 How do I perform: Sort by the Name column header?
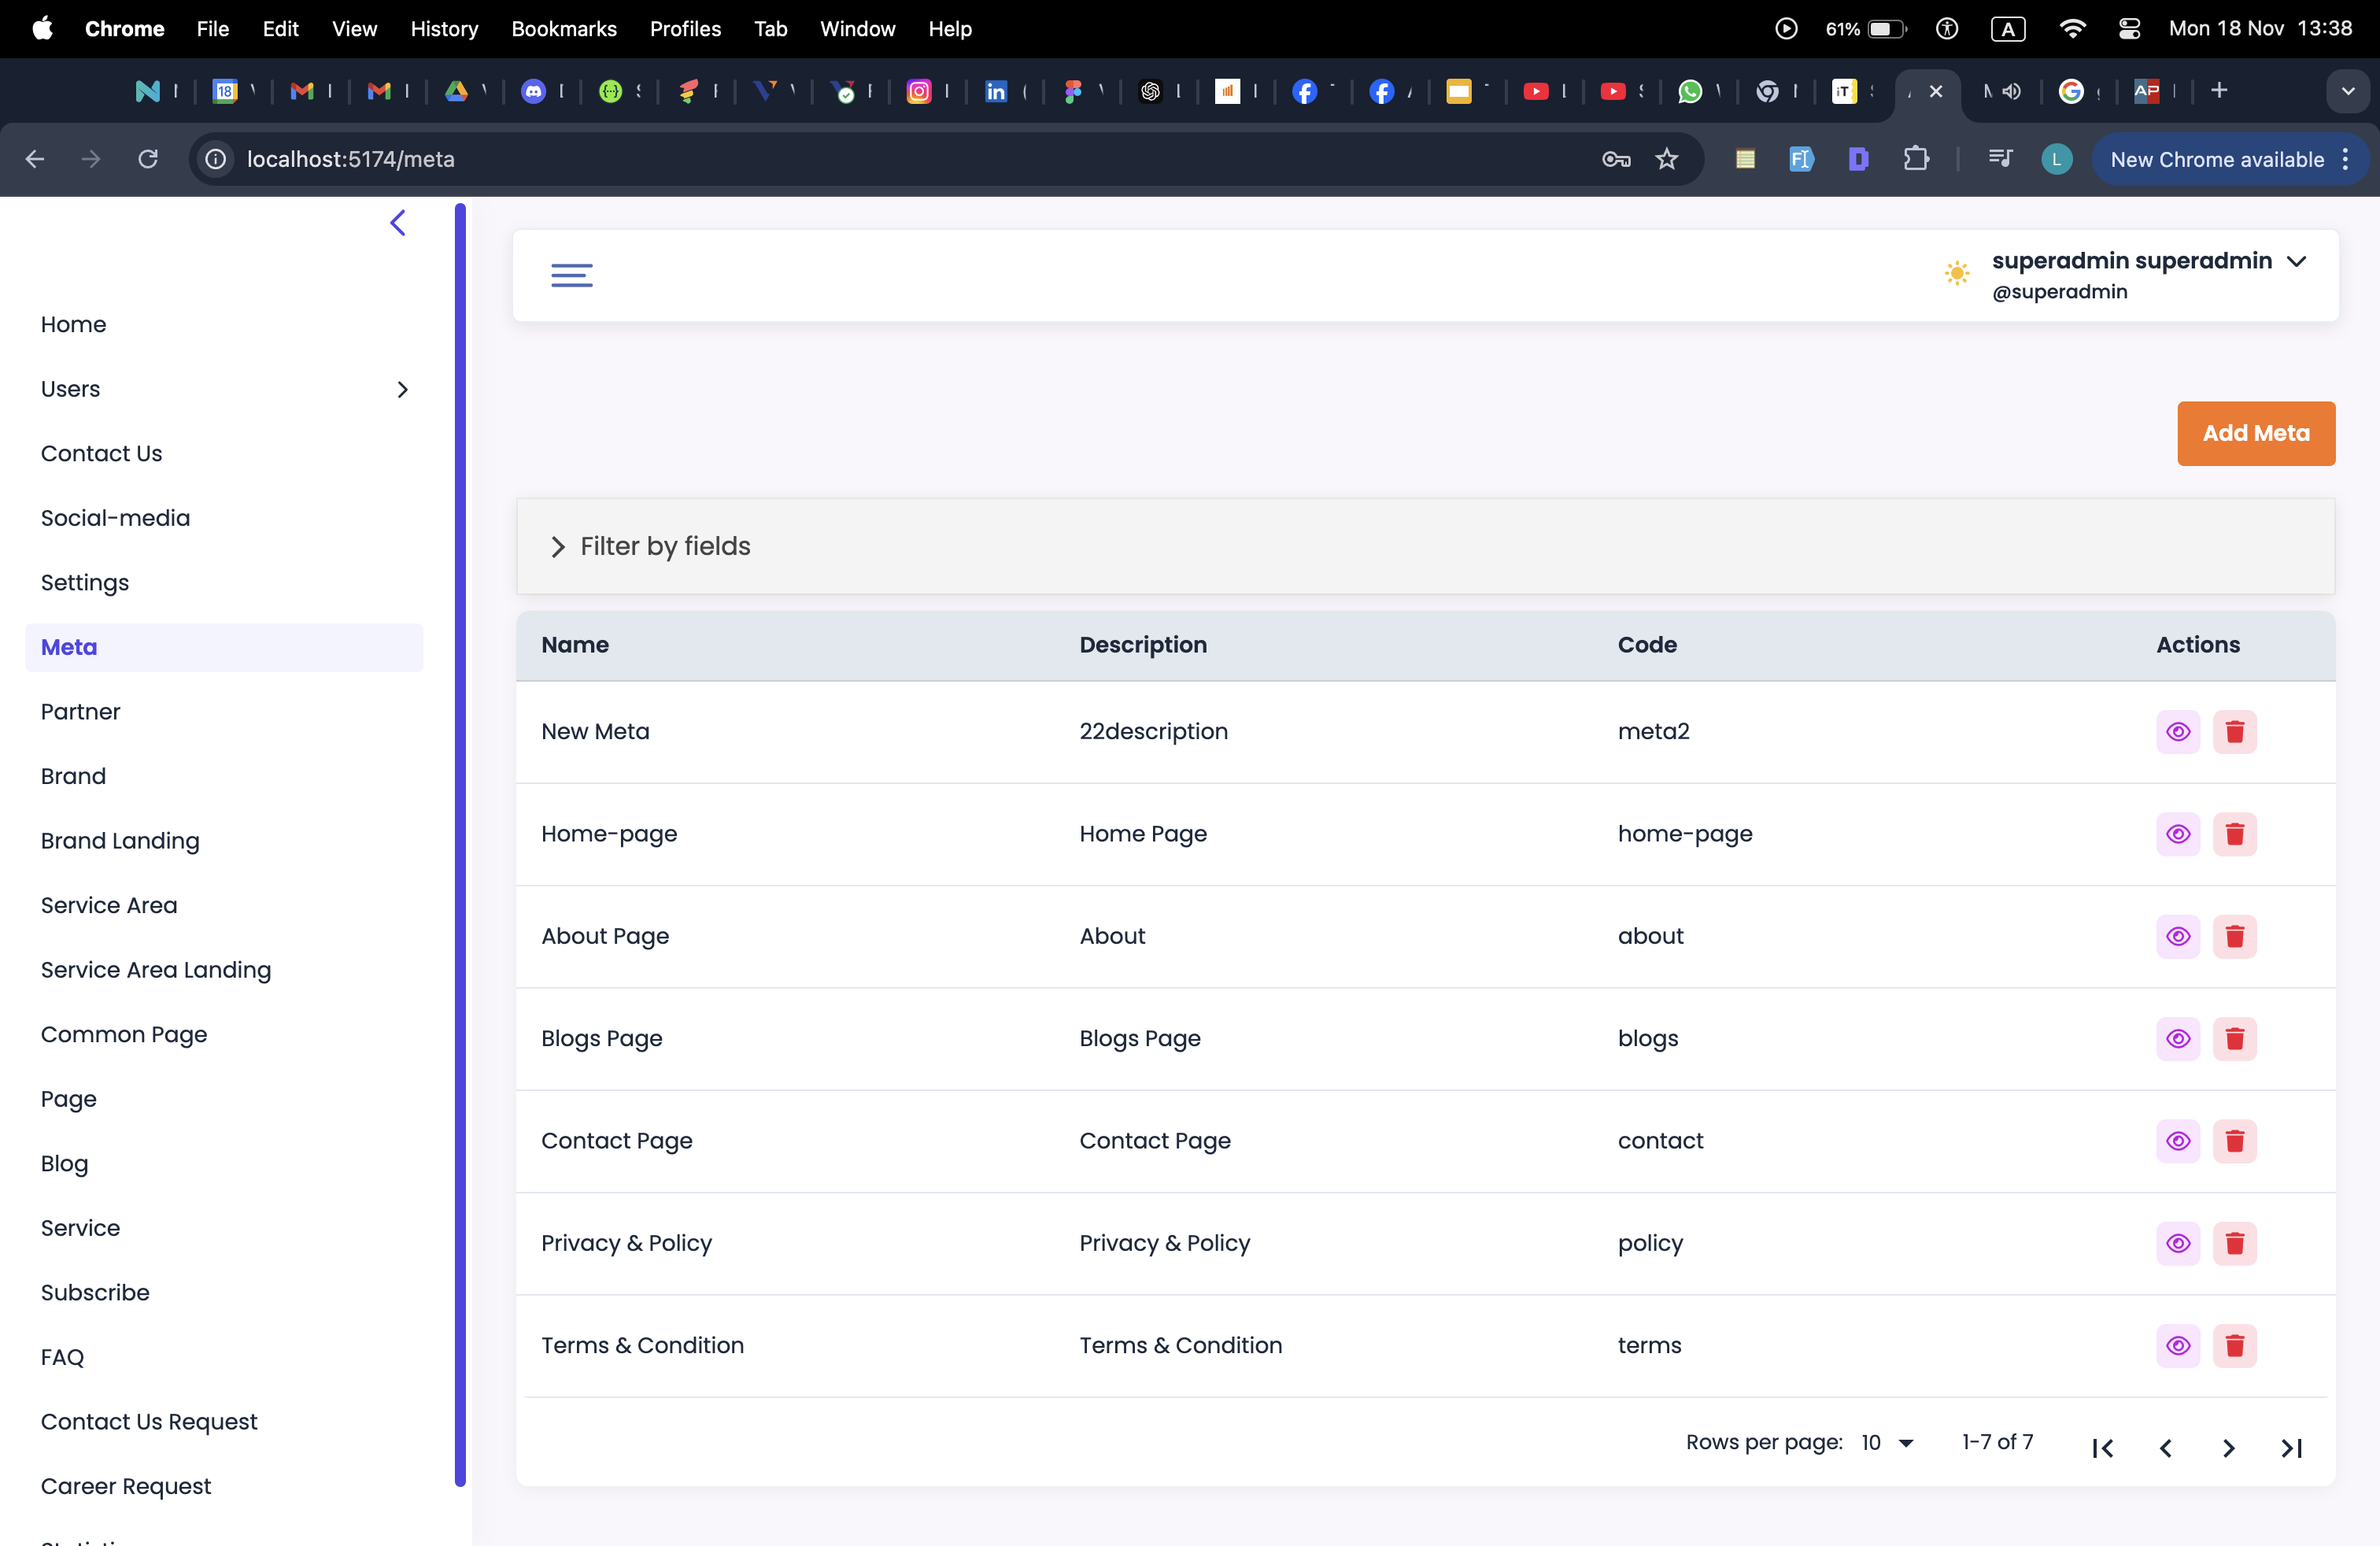[x=575, y=645]
